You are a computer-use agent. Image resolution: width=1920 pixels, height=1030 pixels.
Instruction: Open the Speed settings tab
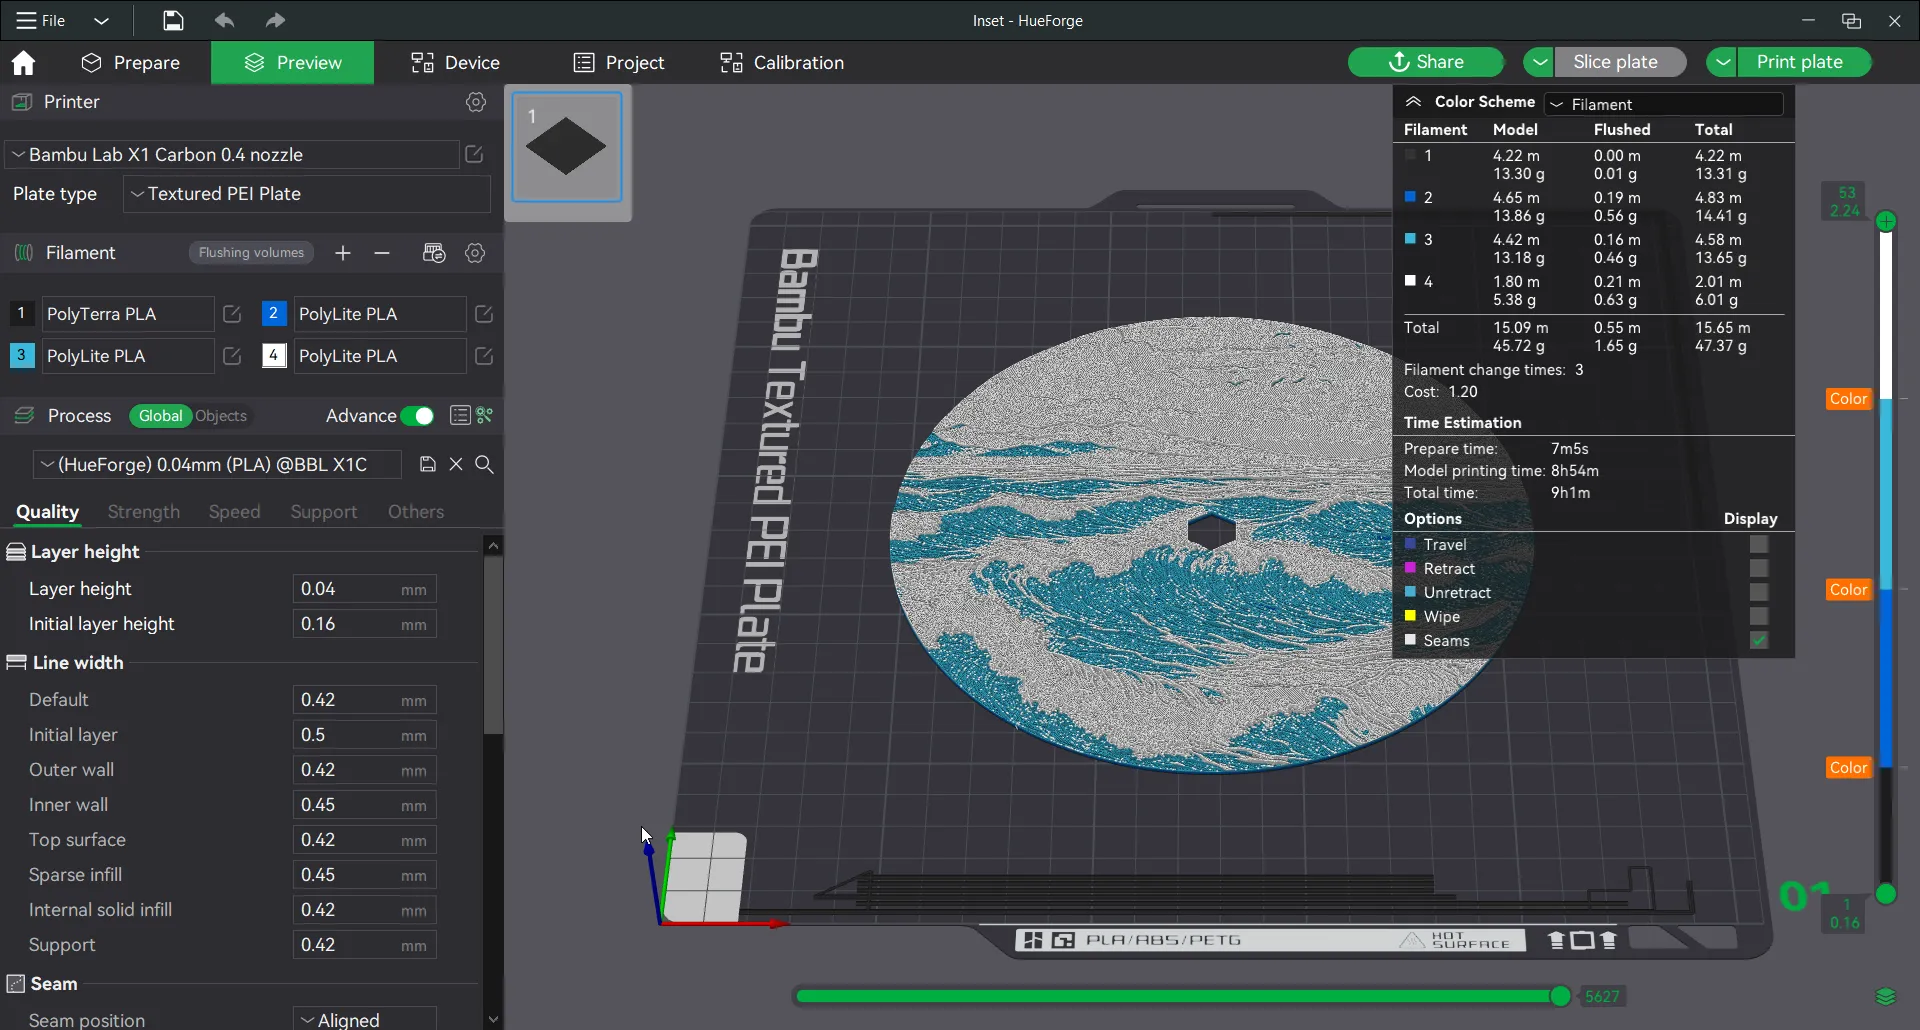click(234, 512)
